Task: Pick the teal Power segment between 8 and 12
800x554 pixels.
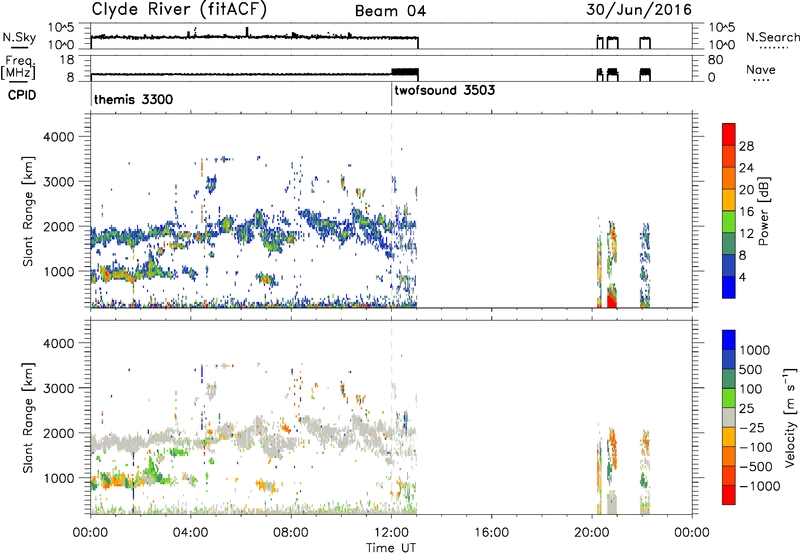Action: click(x=729, y=243)
